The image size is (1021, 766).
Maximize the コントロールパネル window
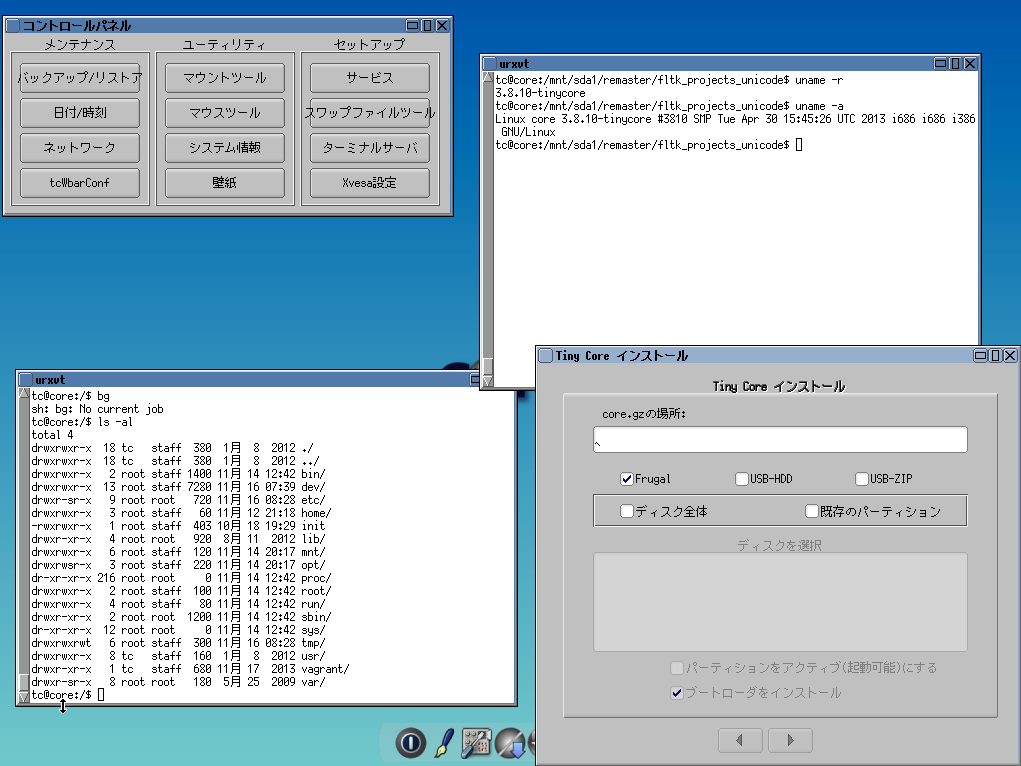[427, 25]
